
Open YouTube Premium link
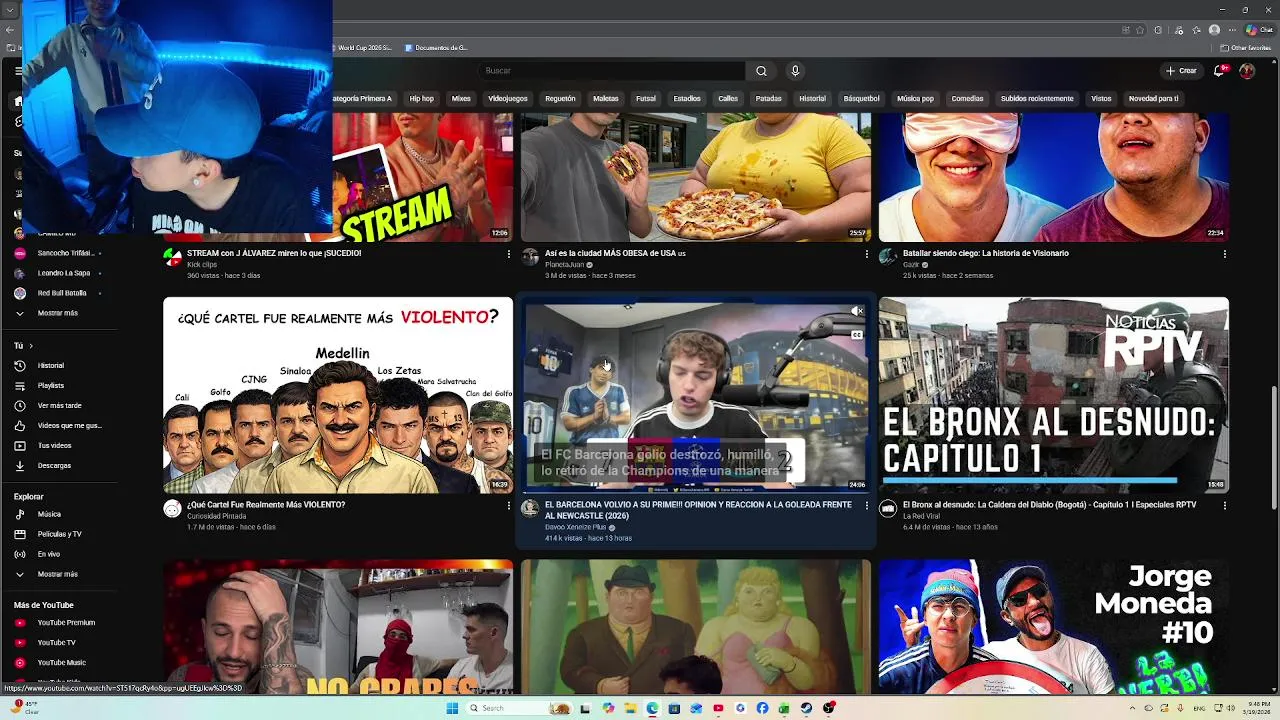(66, 623)
